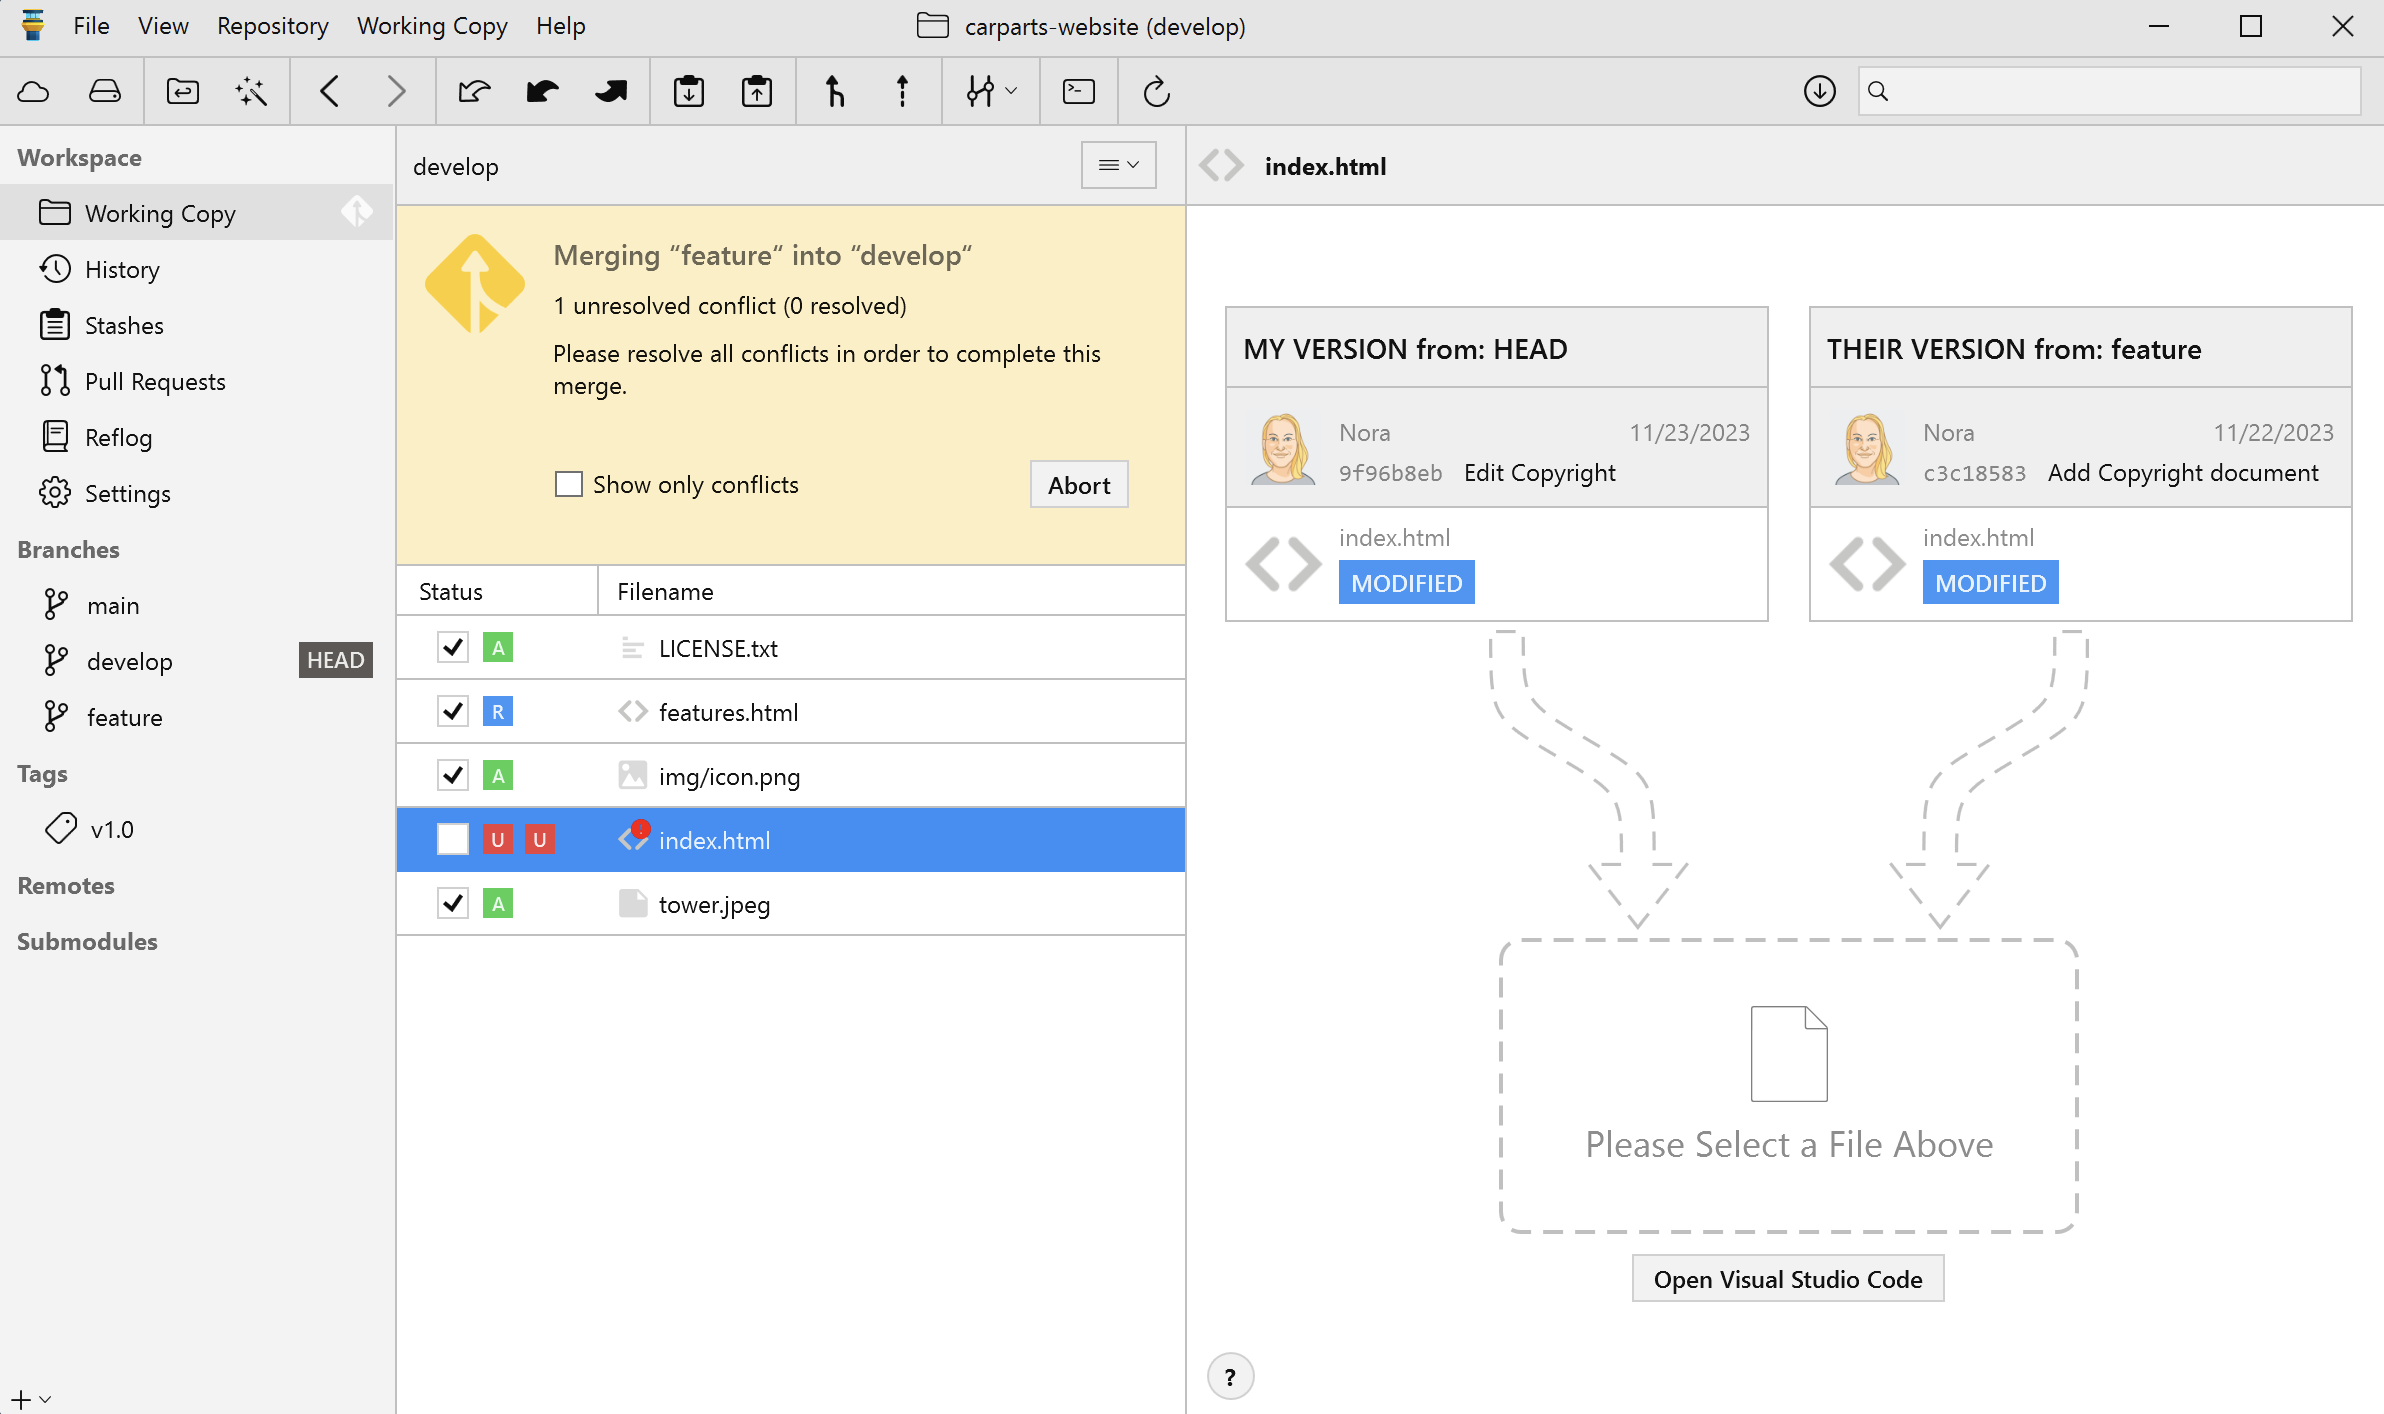
Task: Click the Save Stash toolbar icon
Action: coord(689,92)
